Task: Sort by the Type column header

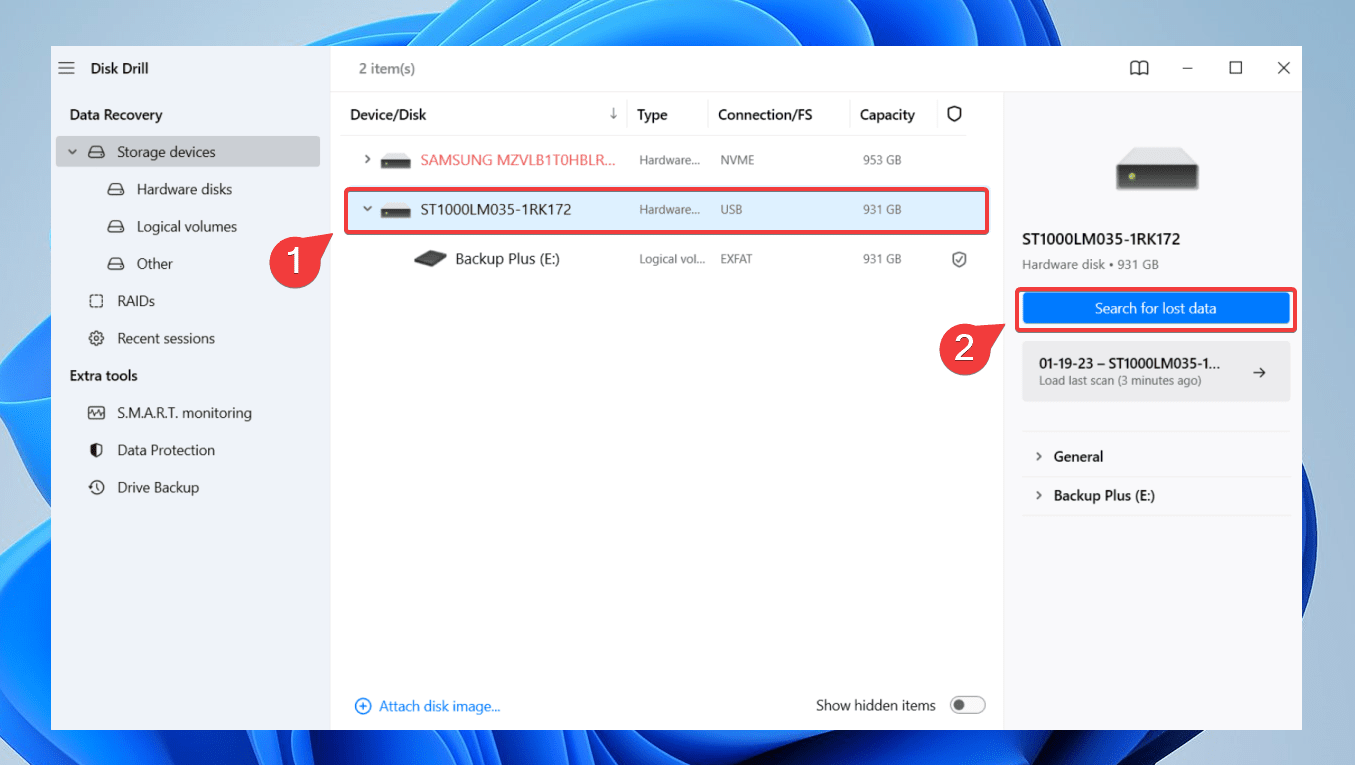Action: 652,115
